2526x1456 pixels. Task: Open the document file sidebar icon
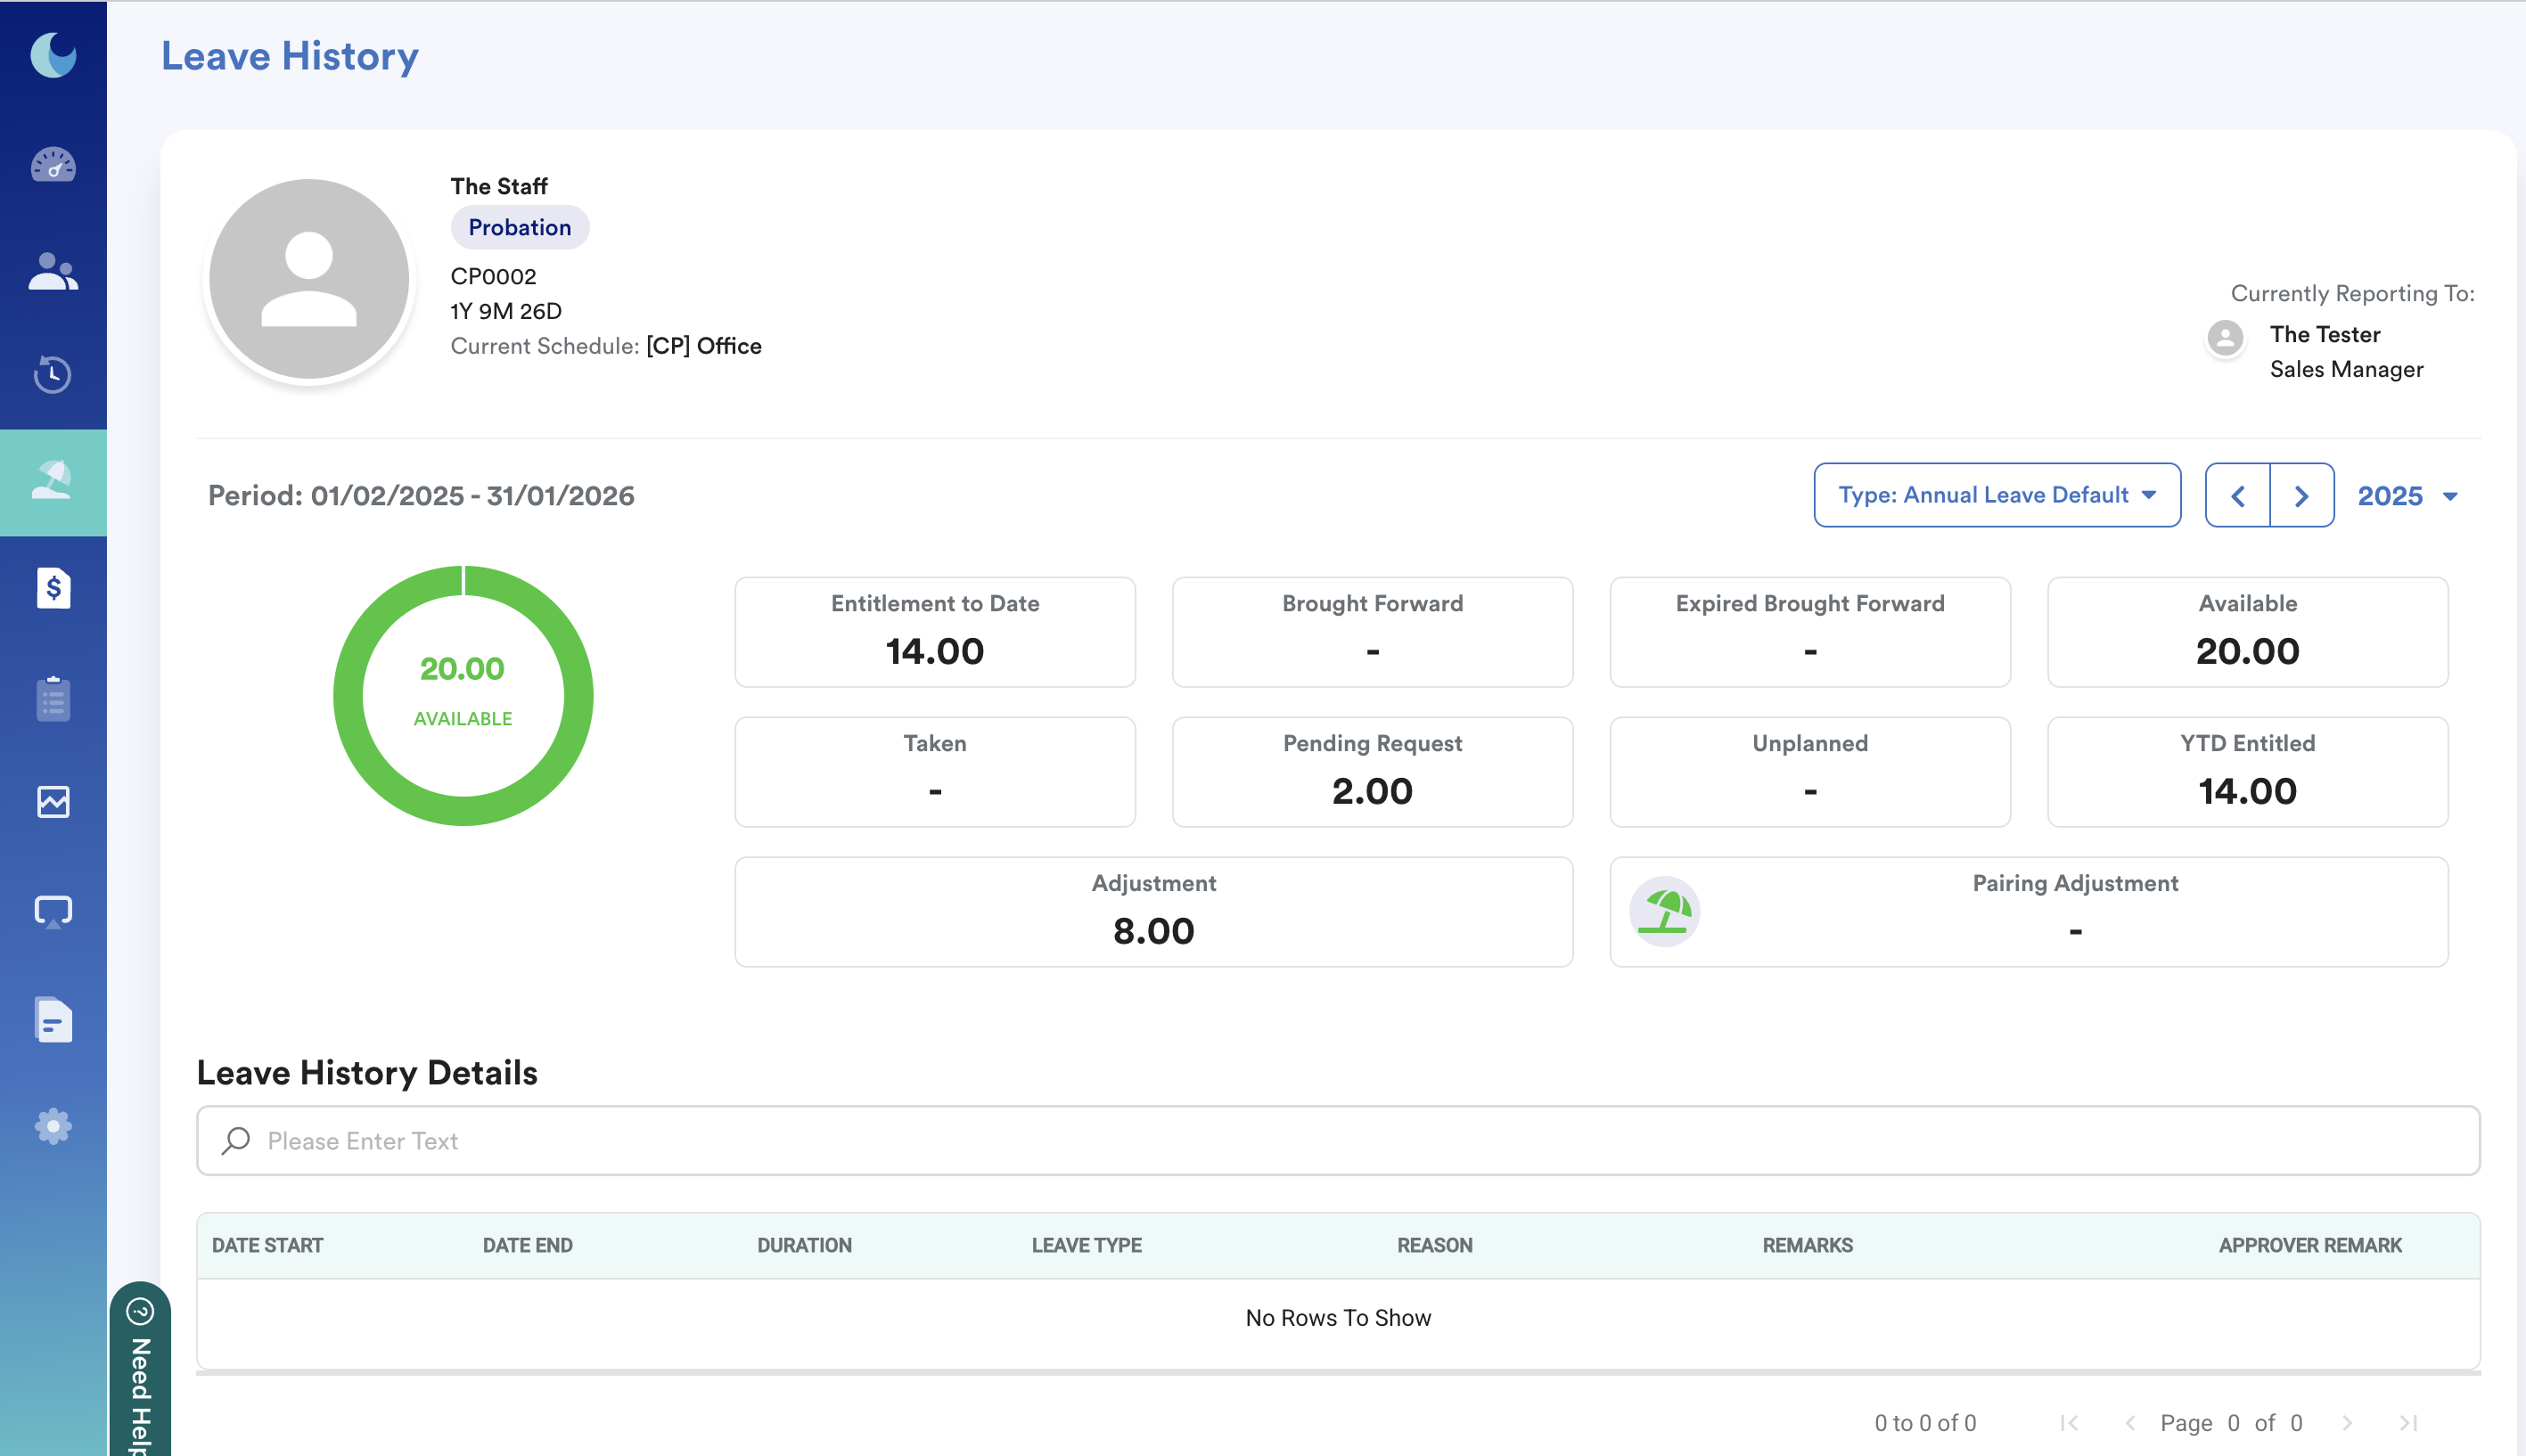pos(53,1020)
